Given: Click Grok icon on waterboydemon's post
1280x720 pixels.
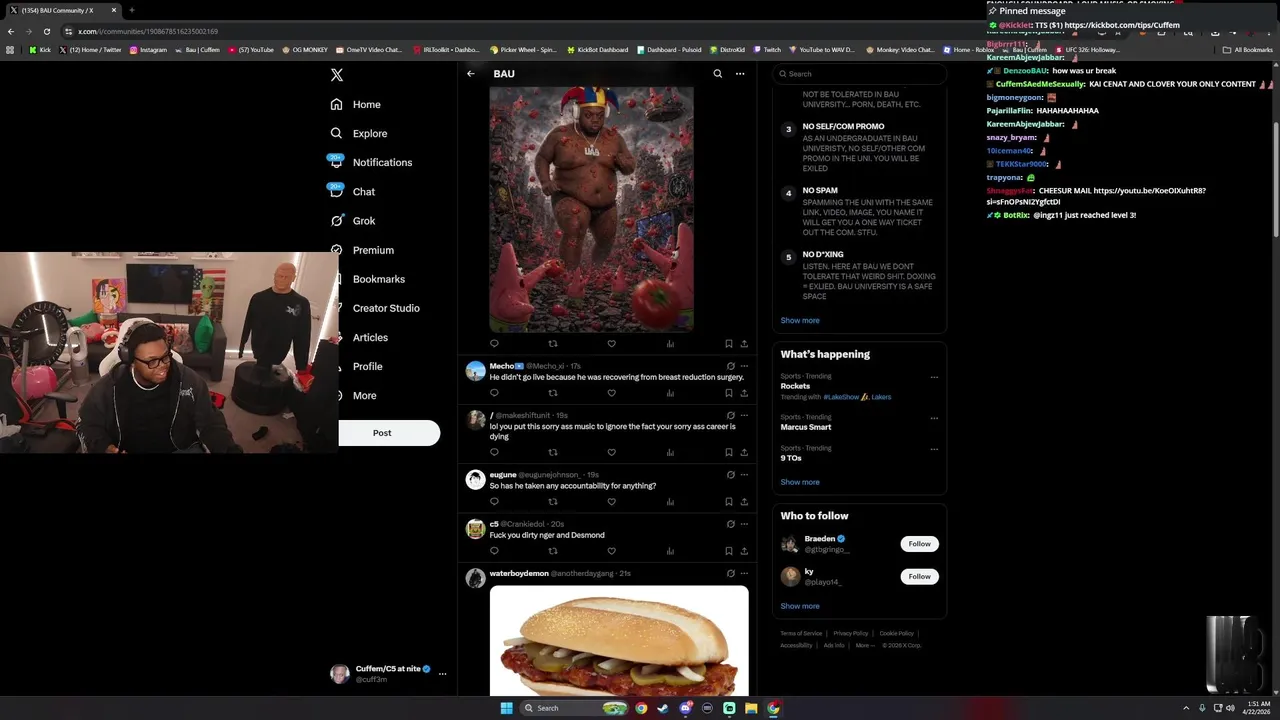Looking at the screenshot, I should (x=731, y=574).
